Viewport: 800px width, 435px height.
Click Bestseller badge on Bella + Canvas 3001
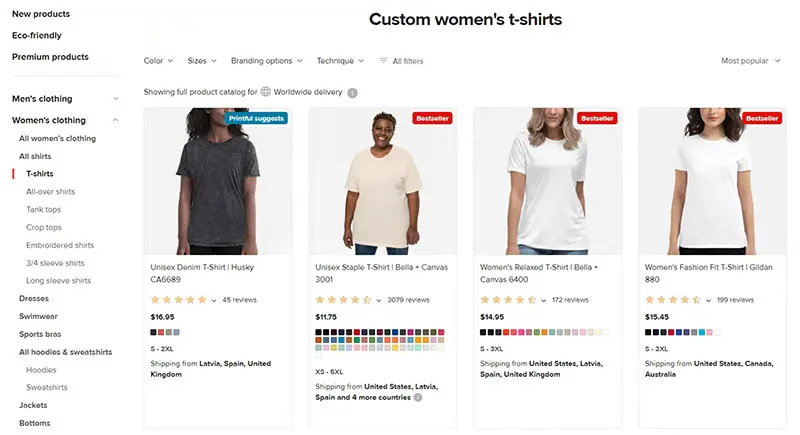click(432, 118)
